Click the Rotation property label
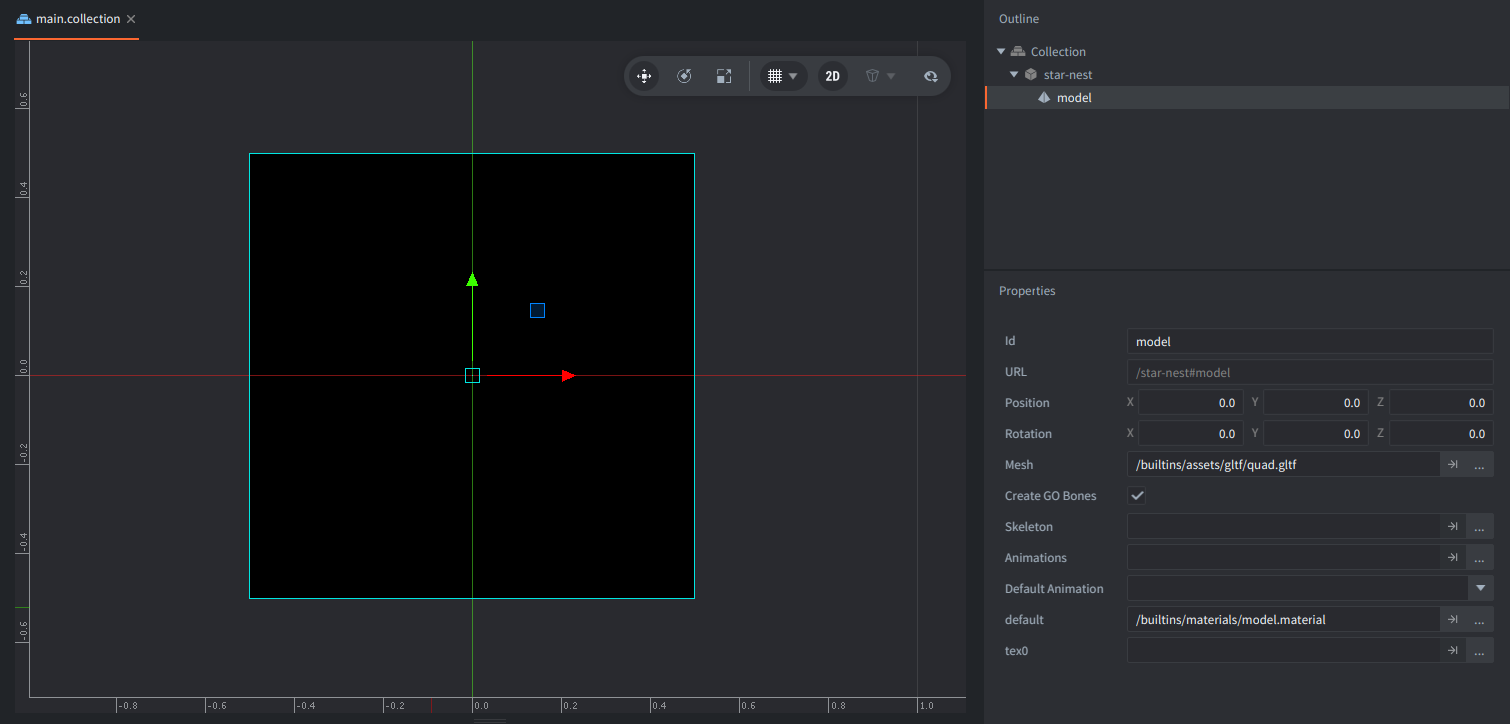Screen dimensions: 1510x724 [x=1028, y=434]
